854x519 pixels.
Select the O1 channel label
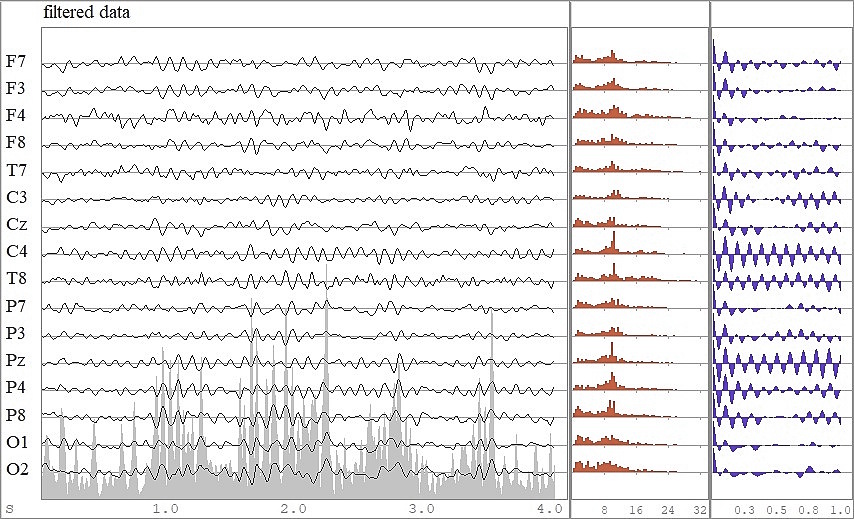(x=16, y=442)
